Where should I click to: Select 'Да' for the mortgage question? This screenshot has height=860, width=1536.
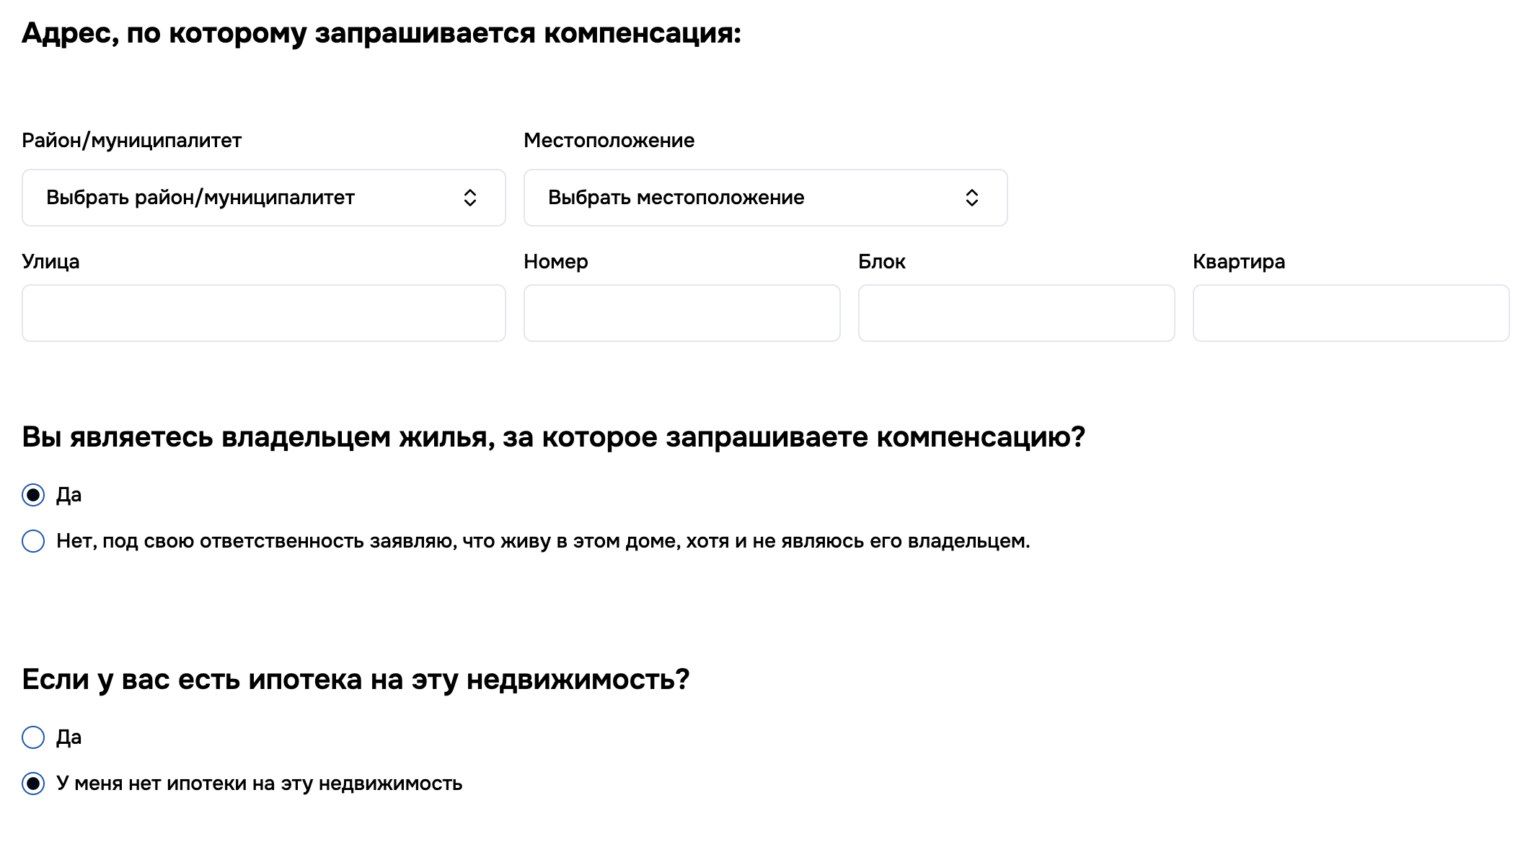click(x=33, y=737)
